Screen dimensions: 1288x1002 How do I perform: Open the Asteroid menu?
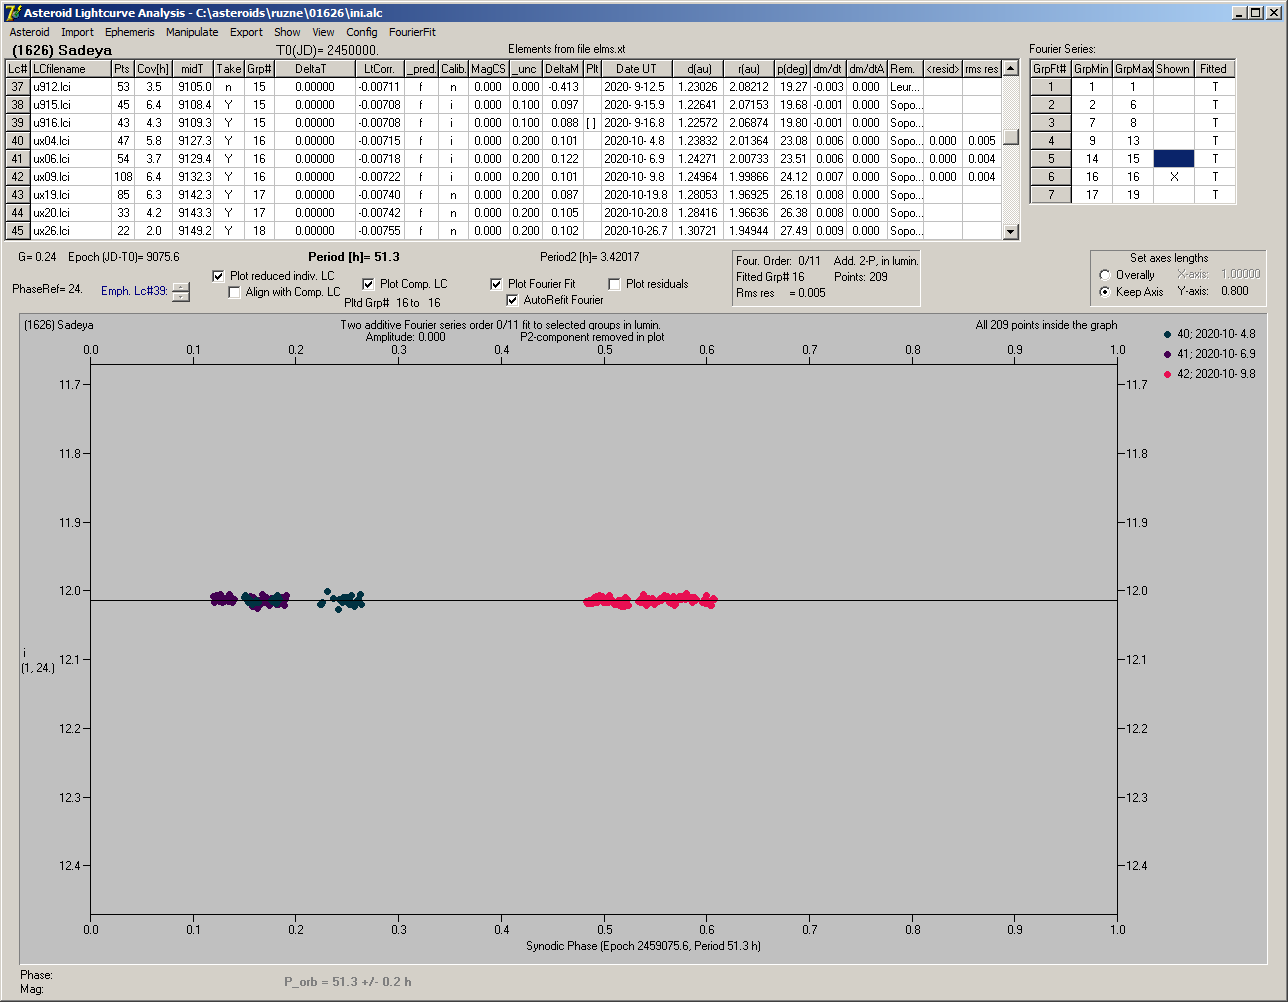(29, 32)
